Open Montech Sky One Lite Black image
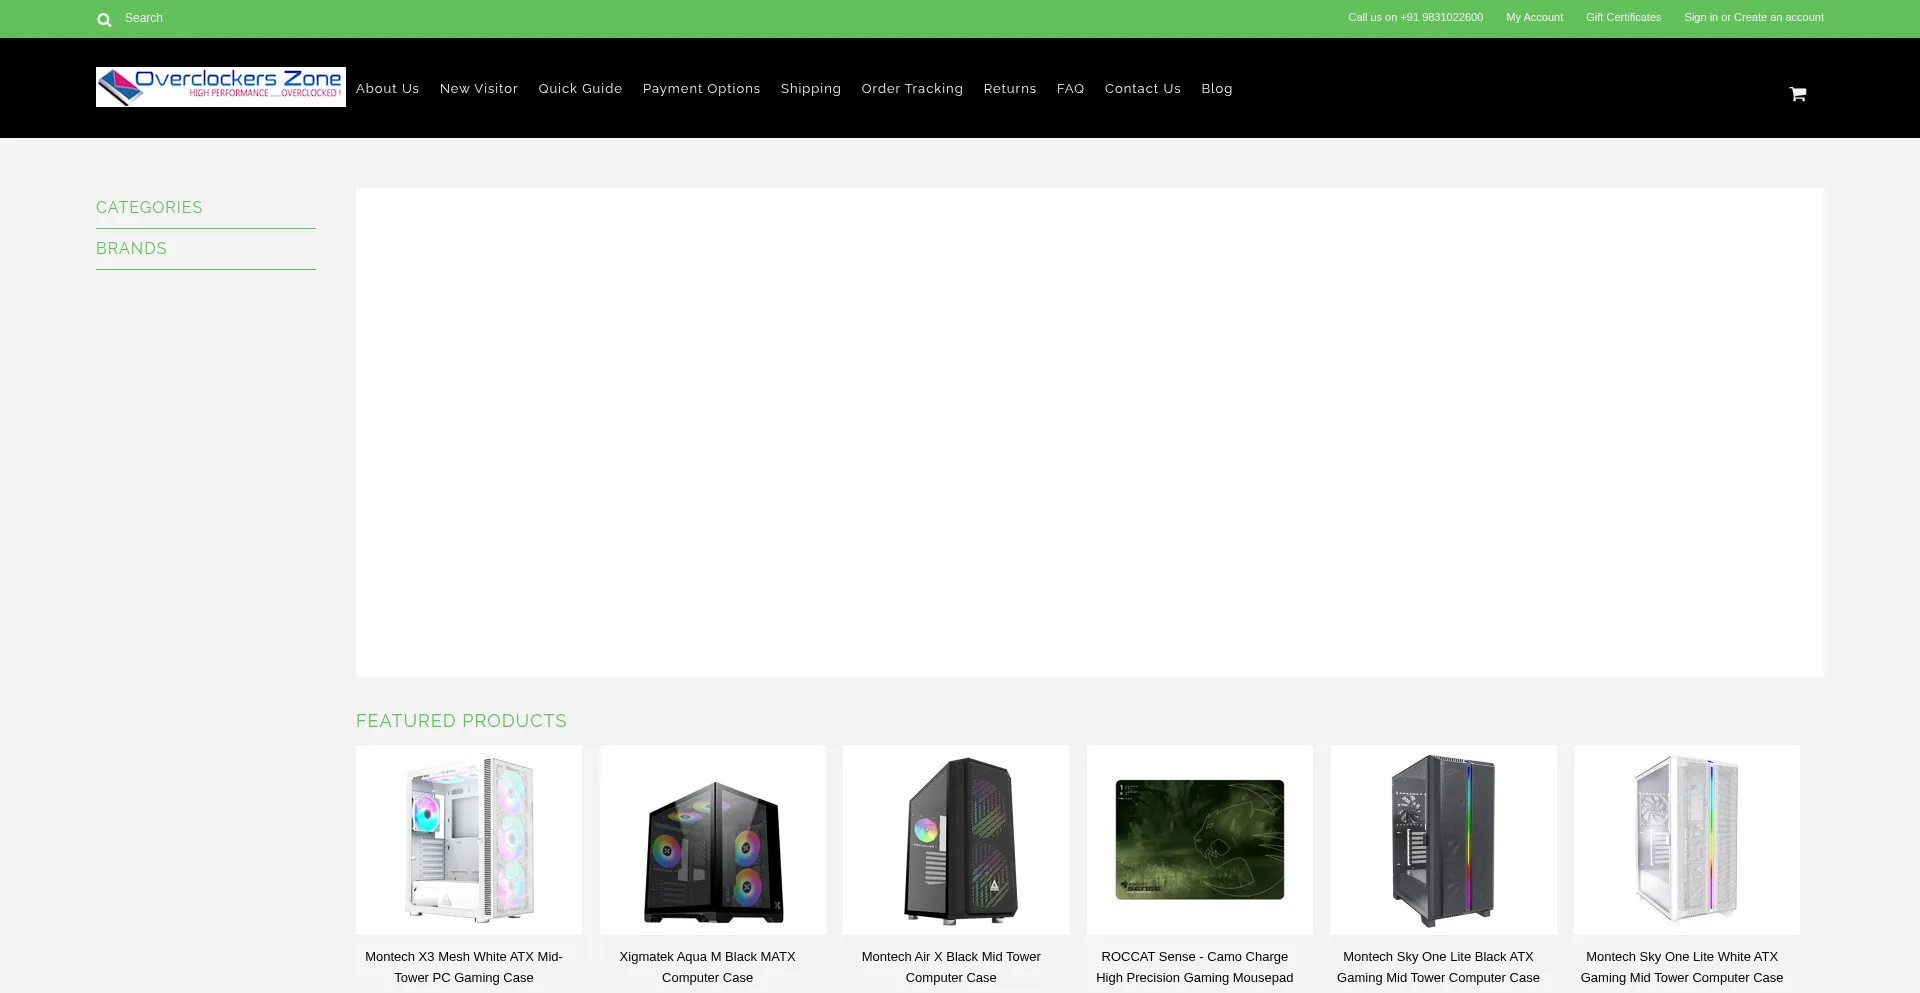Image resolution: width=1920 pixels, height=993 pixels. 1444,840
